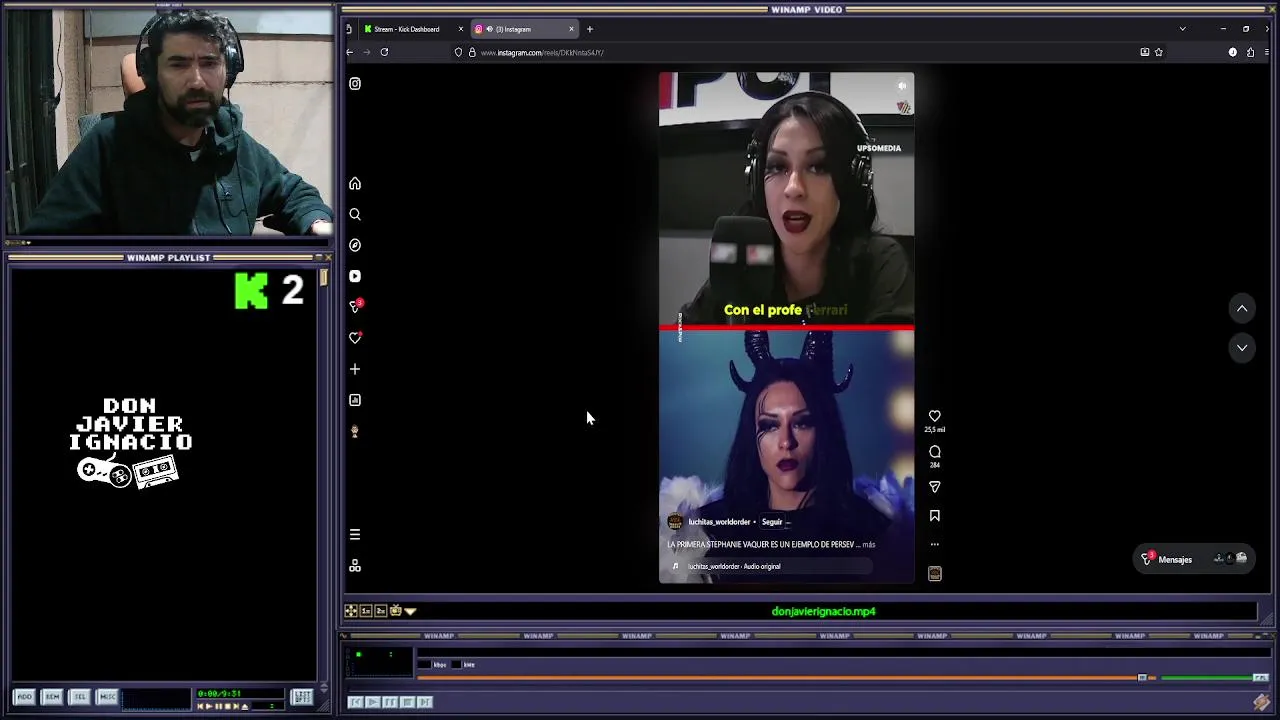Open the Dashboard chart icon in sidebar
Screen dimensions: 1280x720
click(x=355, y=400)
